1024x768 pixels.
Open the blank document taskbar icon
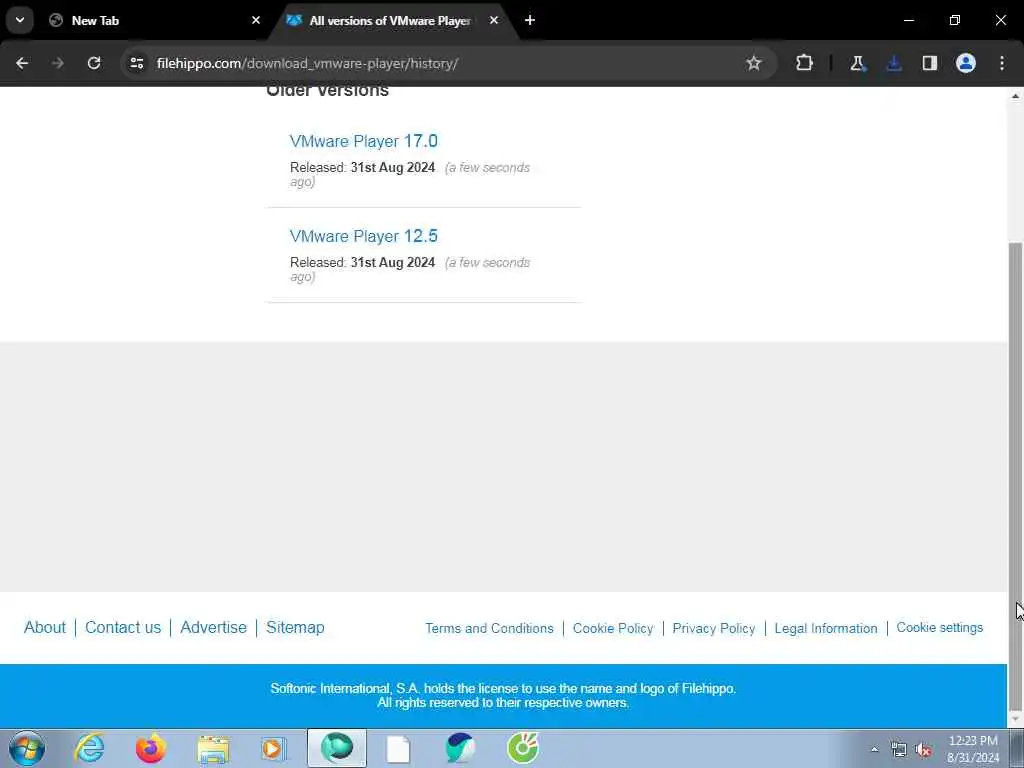click(x=398, y=748)
